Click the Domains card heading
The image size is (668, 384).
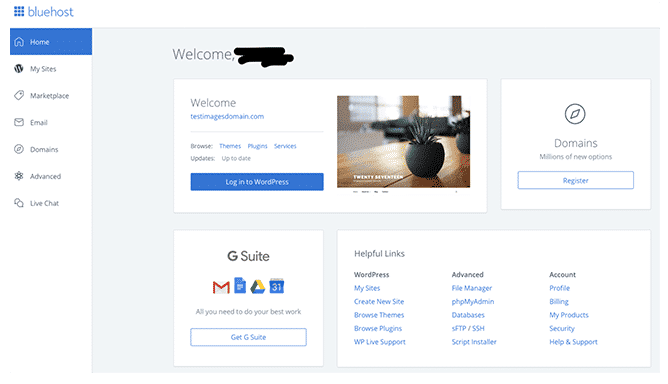[576, 143]
